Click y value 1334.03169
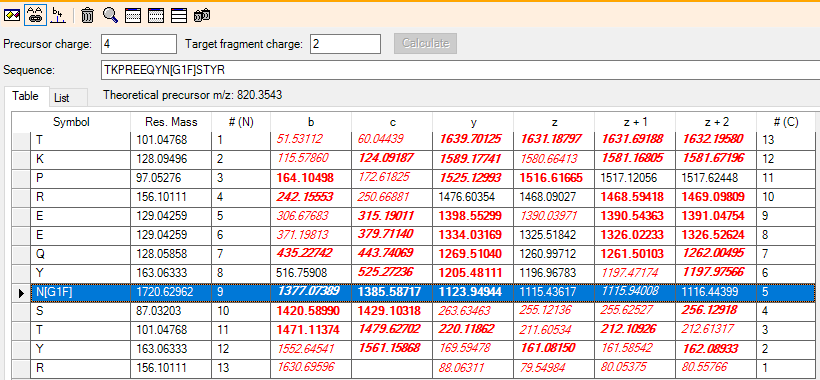 [473, 235]
